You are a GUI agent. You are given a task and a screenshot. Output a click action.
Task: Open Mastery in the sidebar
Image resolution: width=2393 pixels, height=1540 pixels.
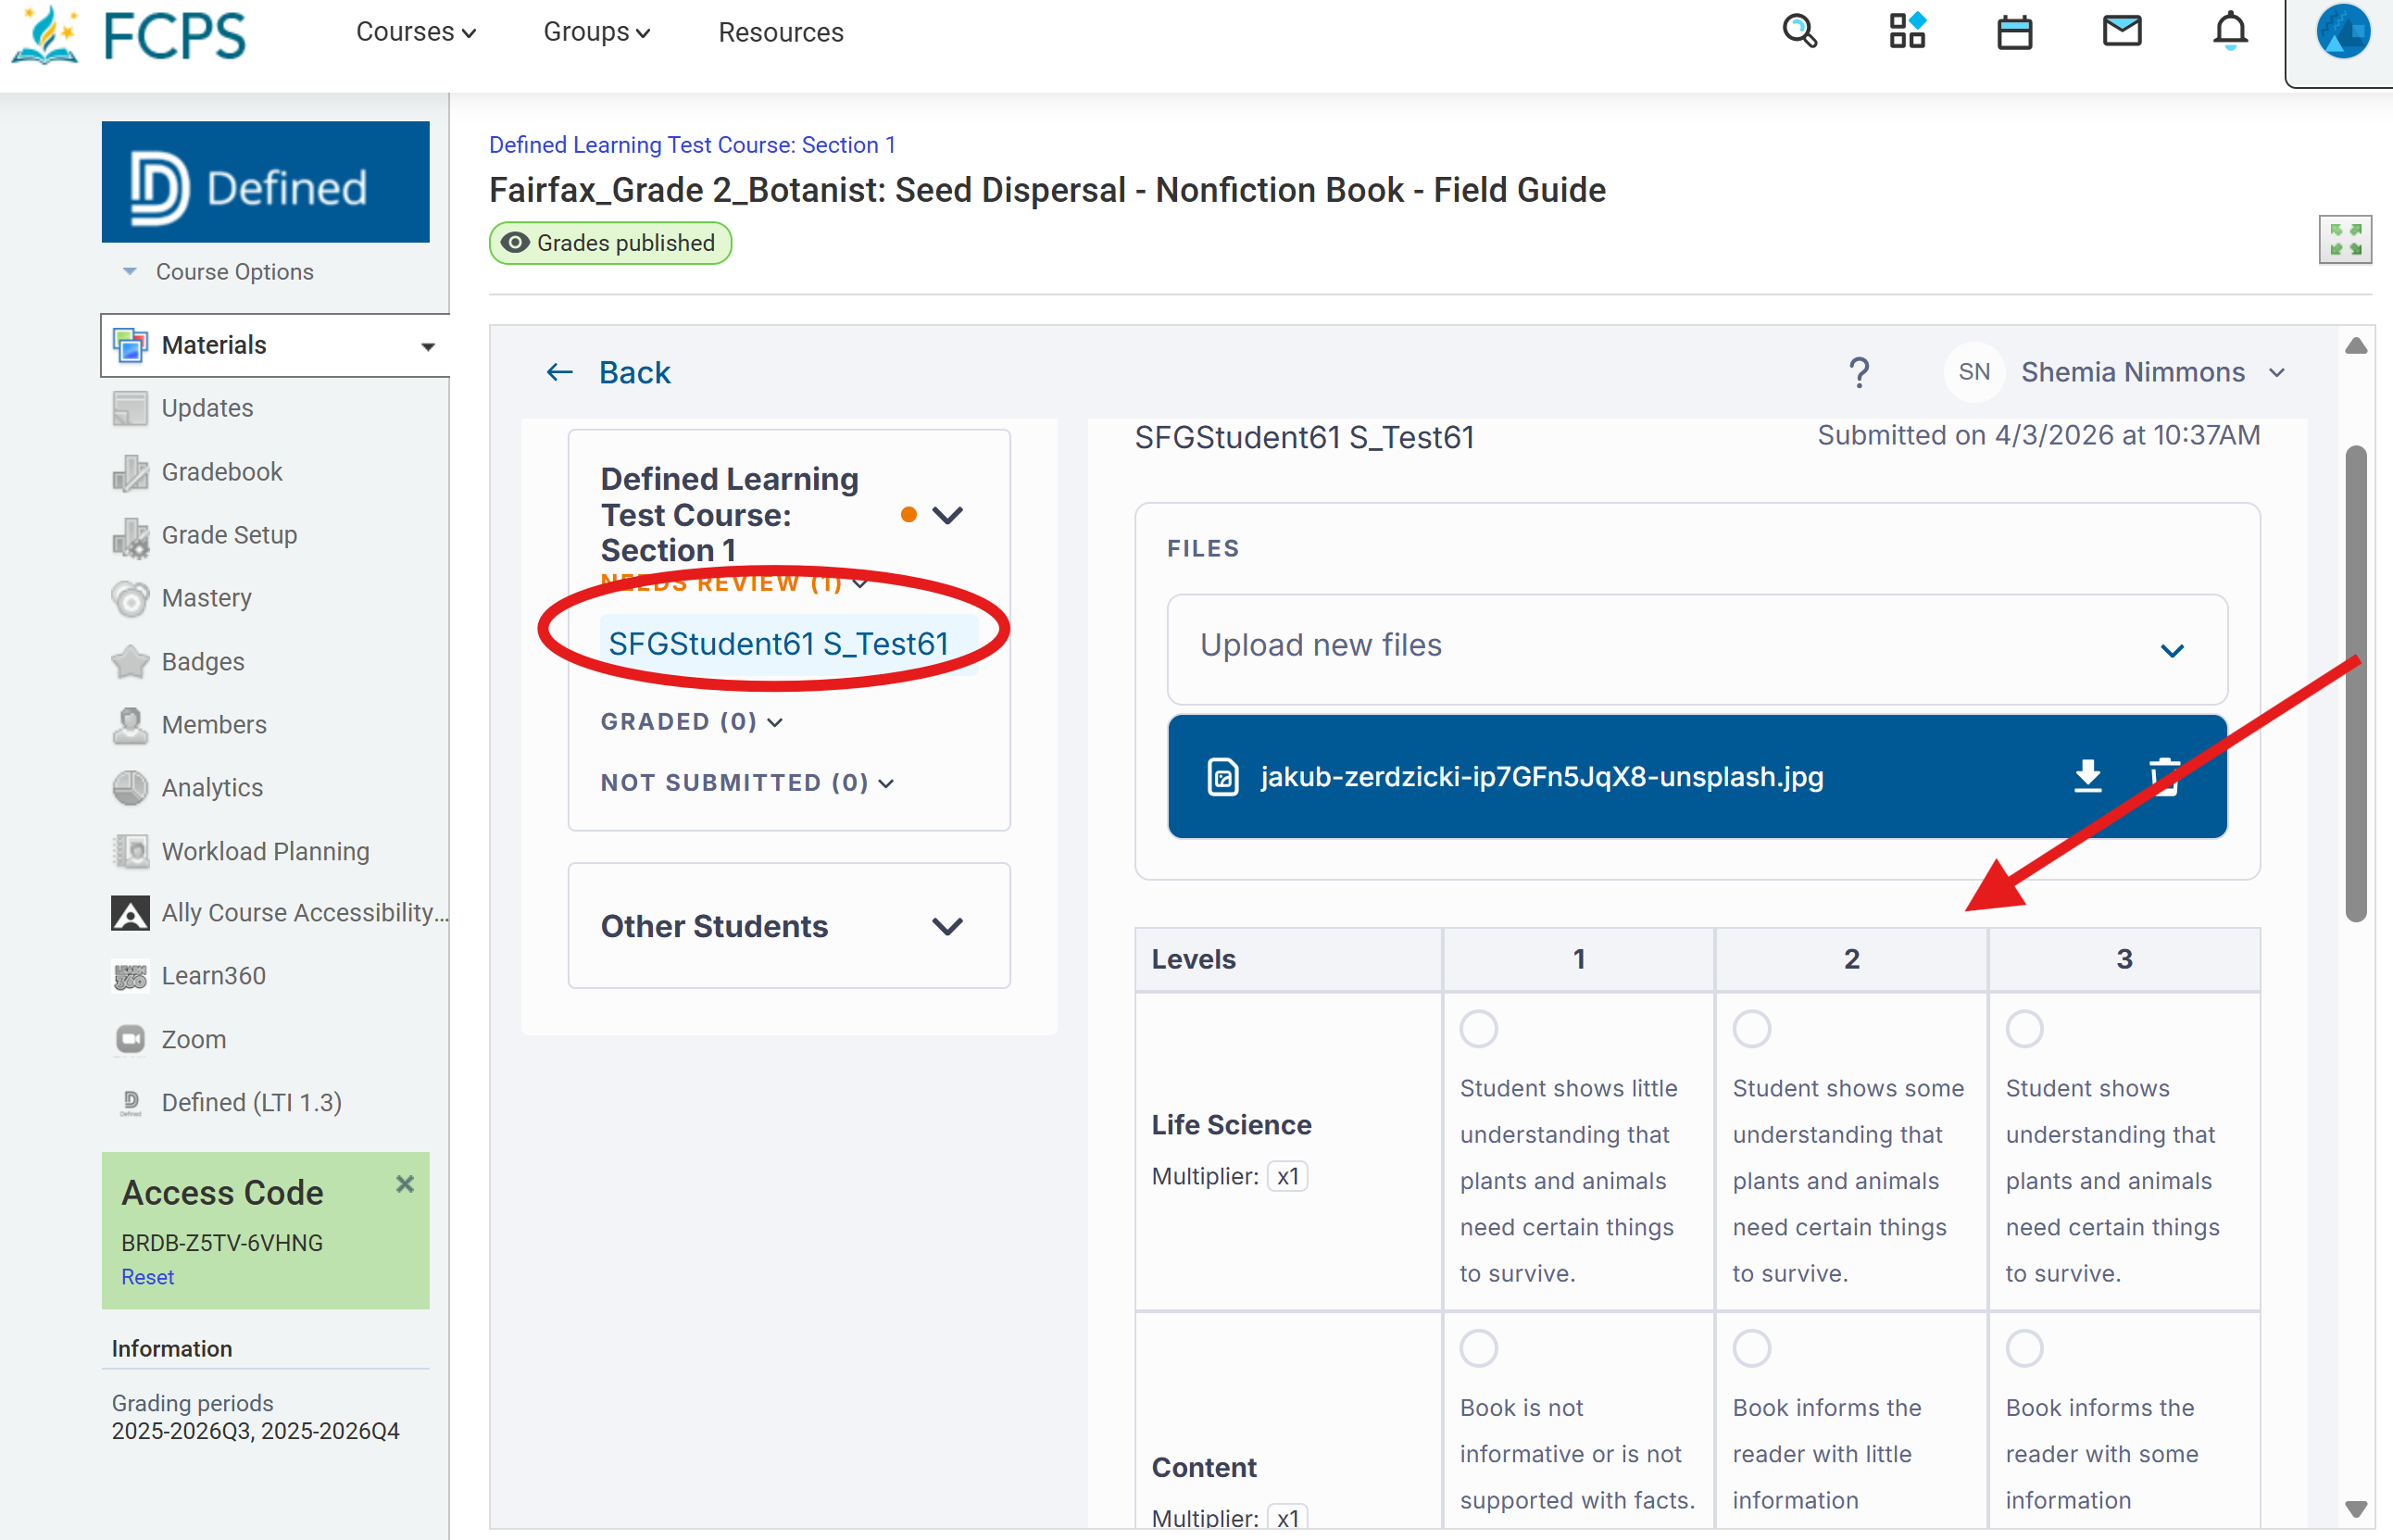(x=206, y=598)
